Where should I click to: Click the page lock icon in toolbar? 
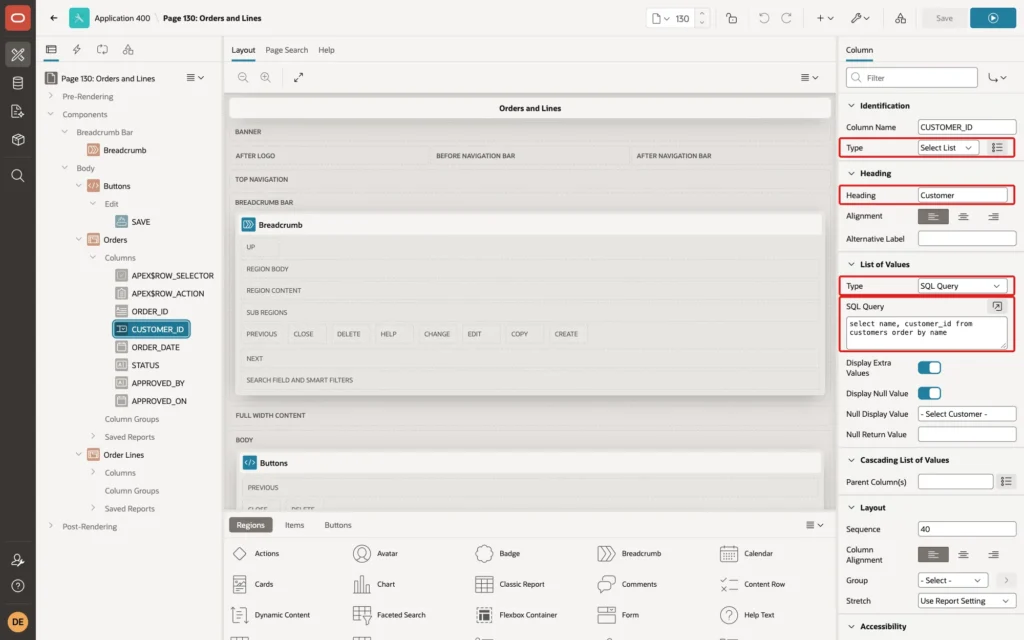(731, 18)
